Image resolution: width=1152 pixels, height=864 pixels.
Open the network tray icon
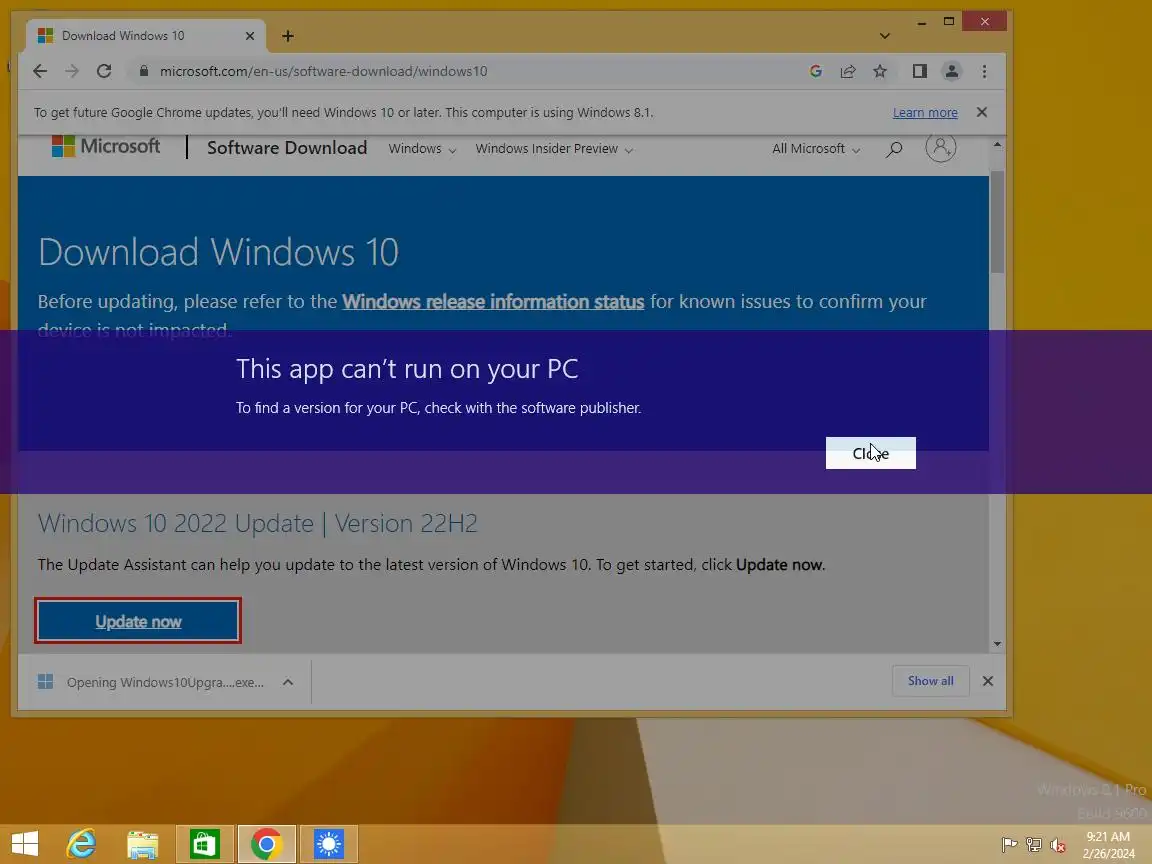[x=1034, y=845]
